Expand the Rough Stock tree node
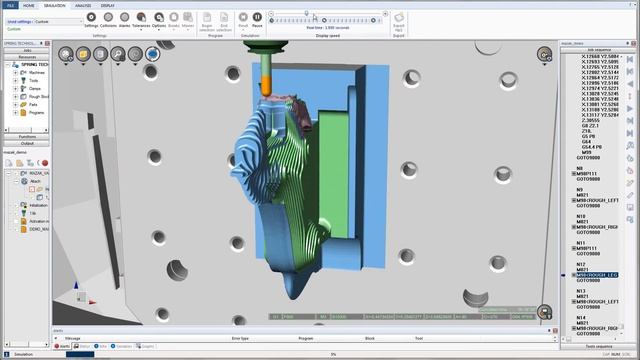This screenshot has width=640, height=360. pyautogui.click(x=16, y=97)
